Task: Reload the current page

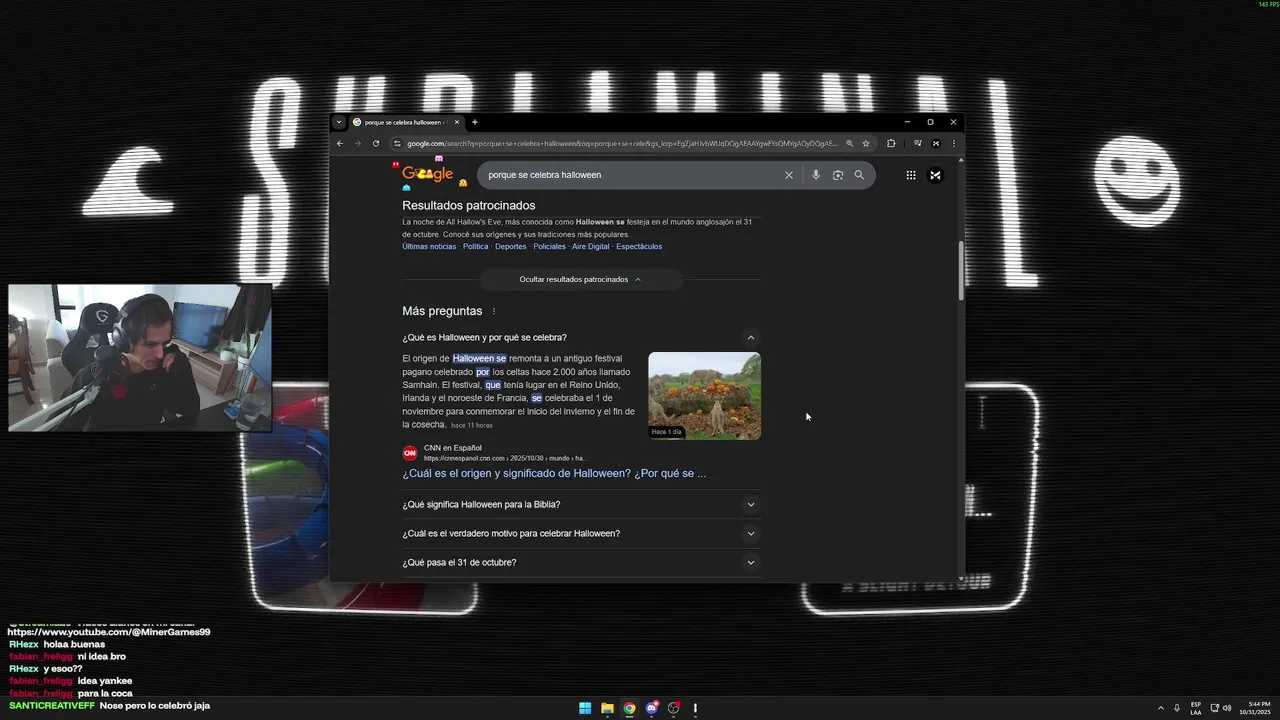Action: 376,143
